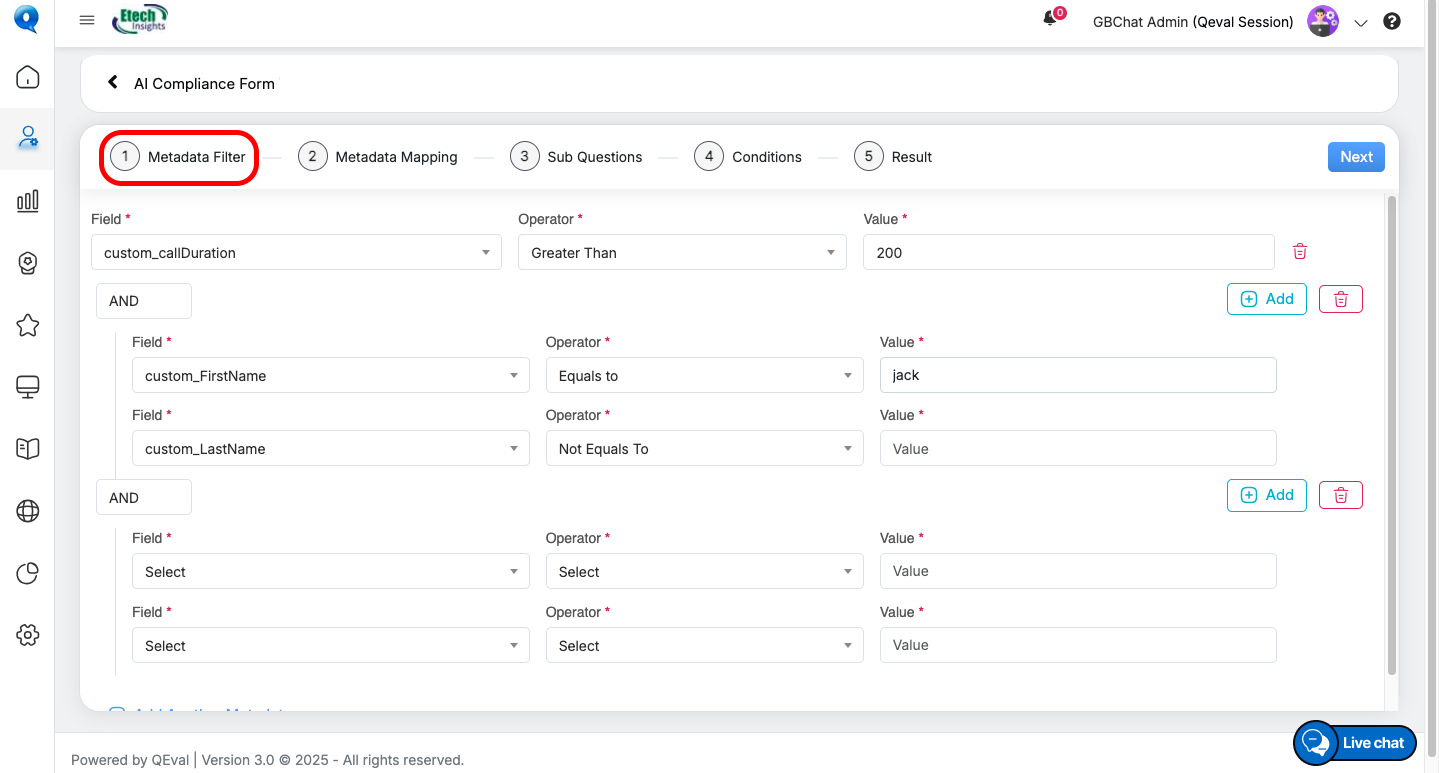Click the help question mark icon

click(x=1391, y=21)
